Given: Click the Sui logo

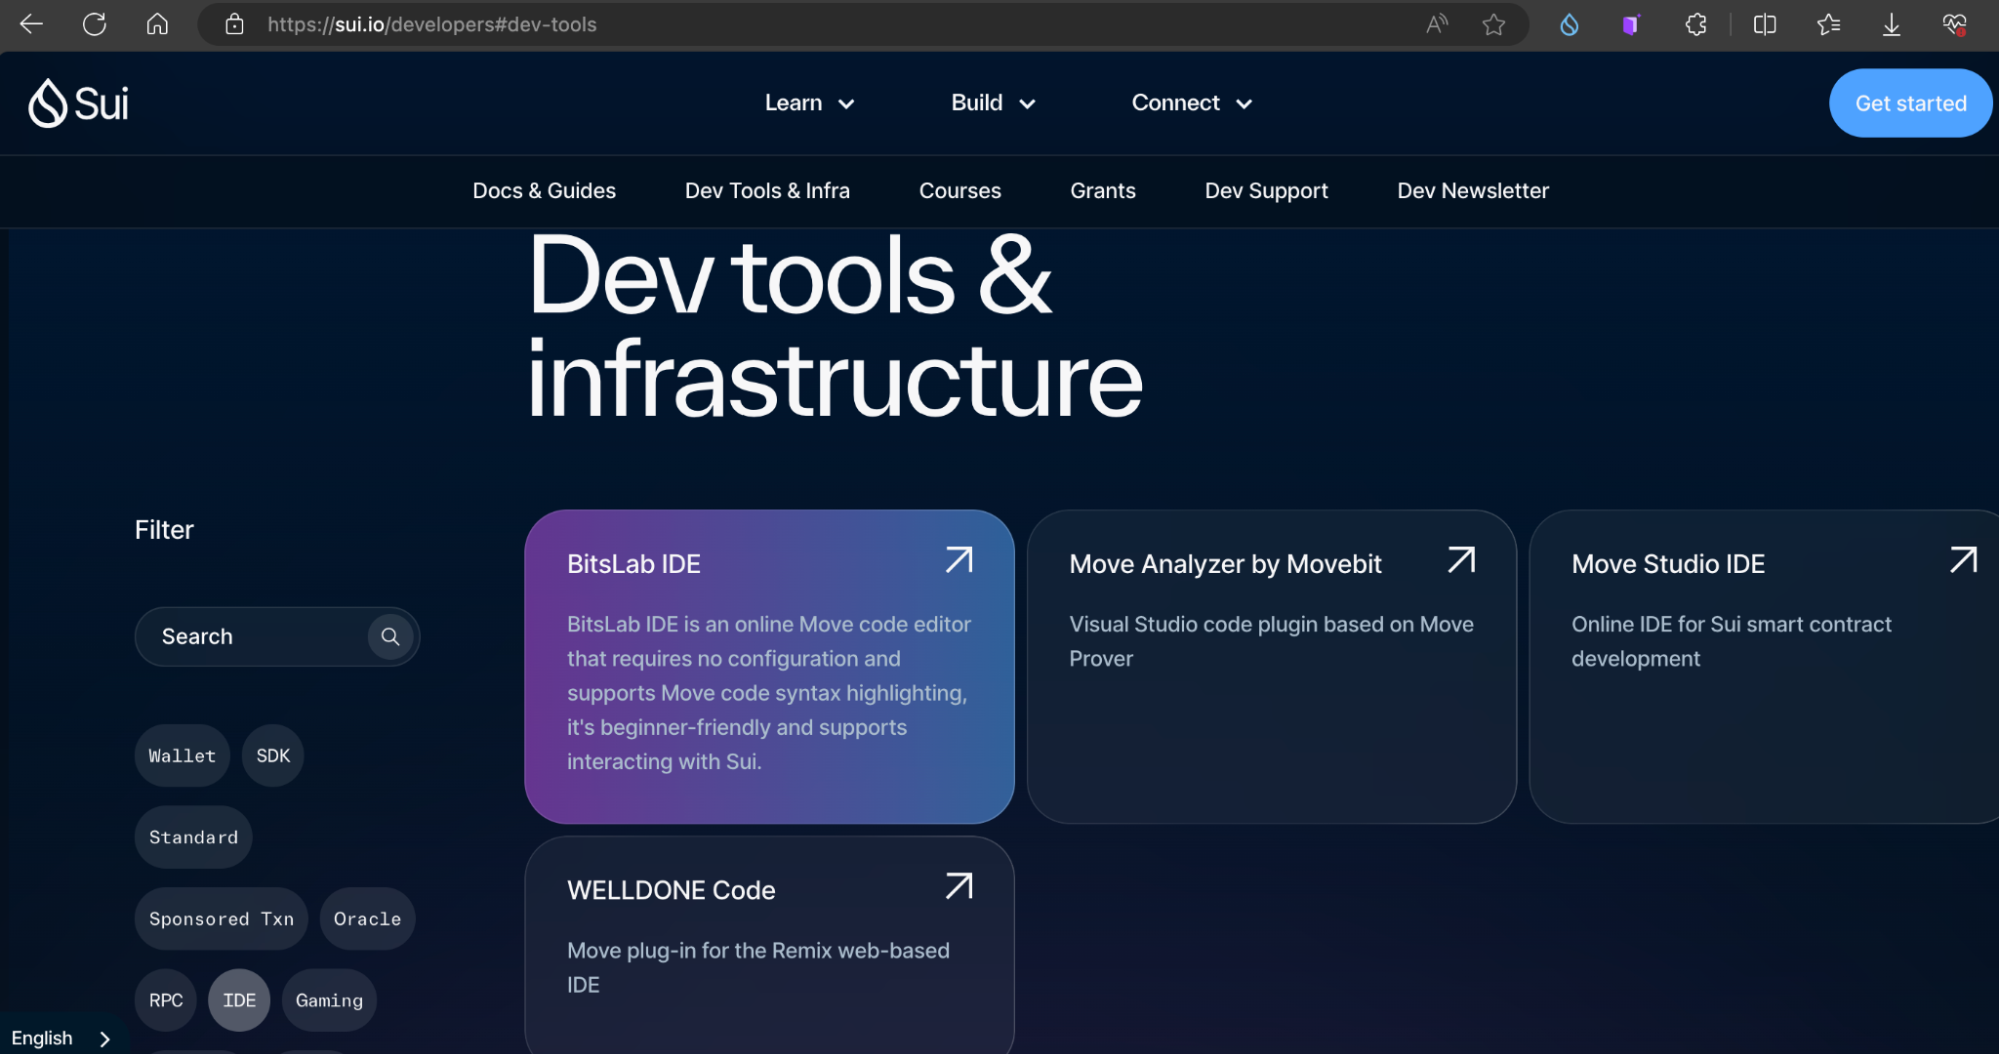Looking at the screenshot, I should 78,103.
